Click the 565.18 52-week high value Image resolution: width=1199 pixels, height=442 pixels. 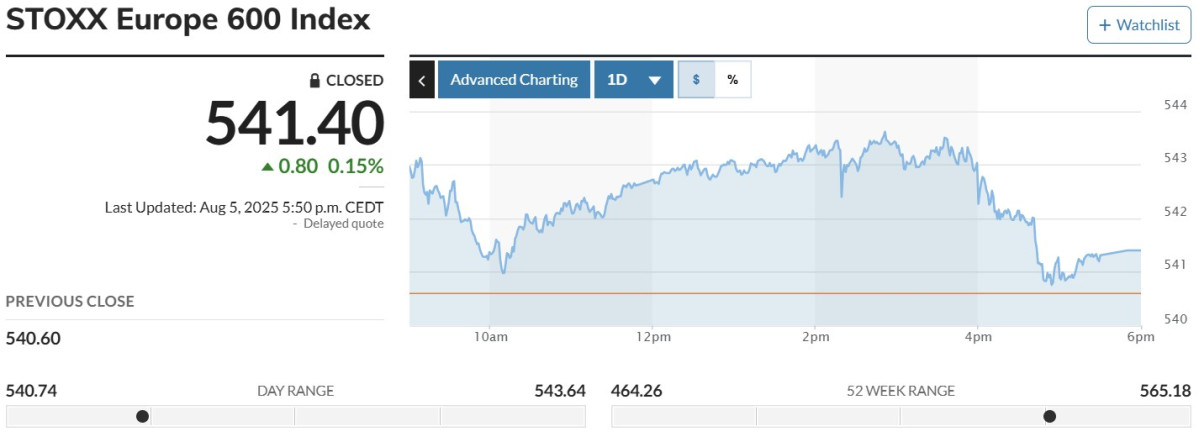(x=1164, y=390)
